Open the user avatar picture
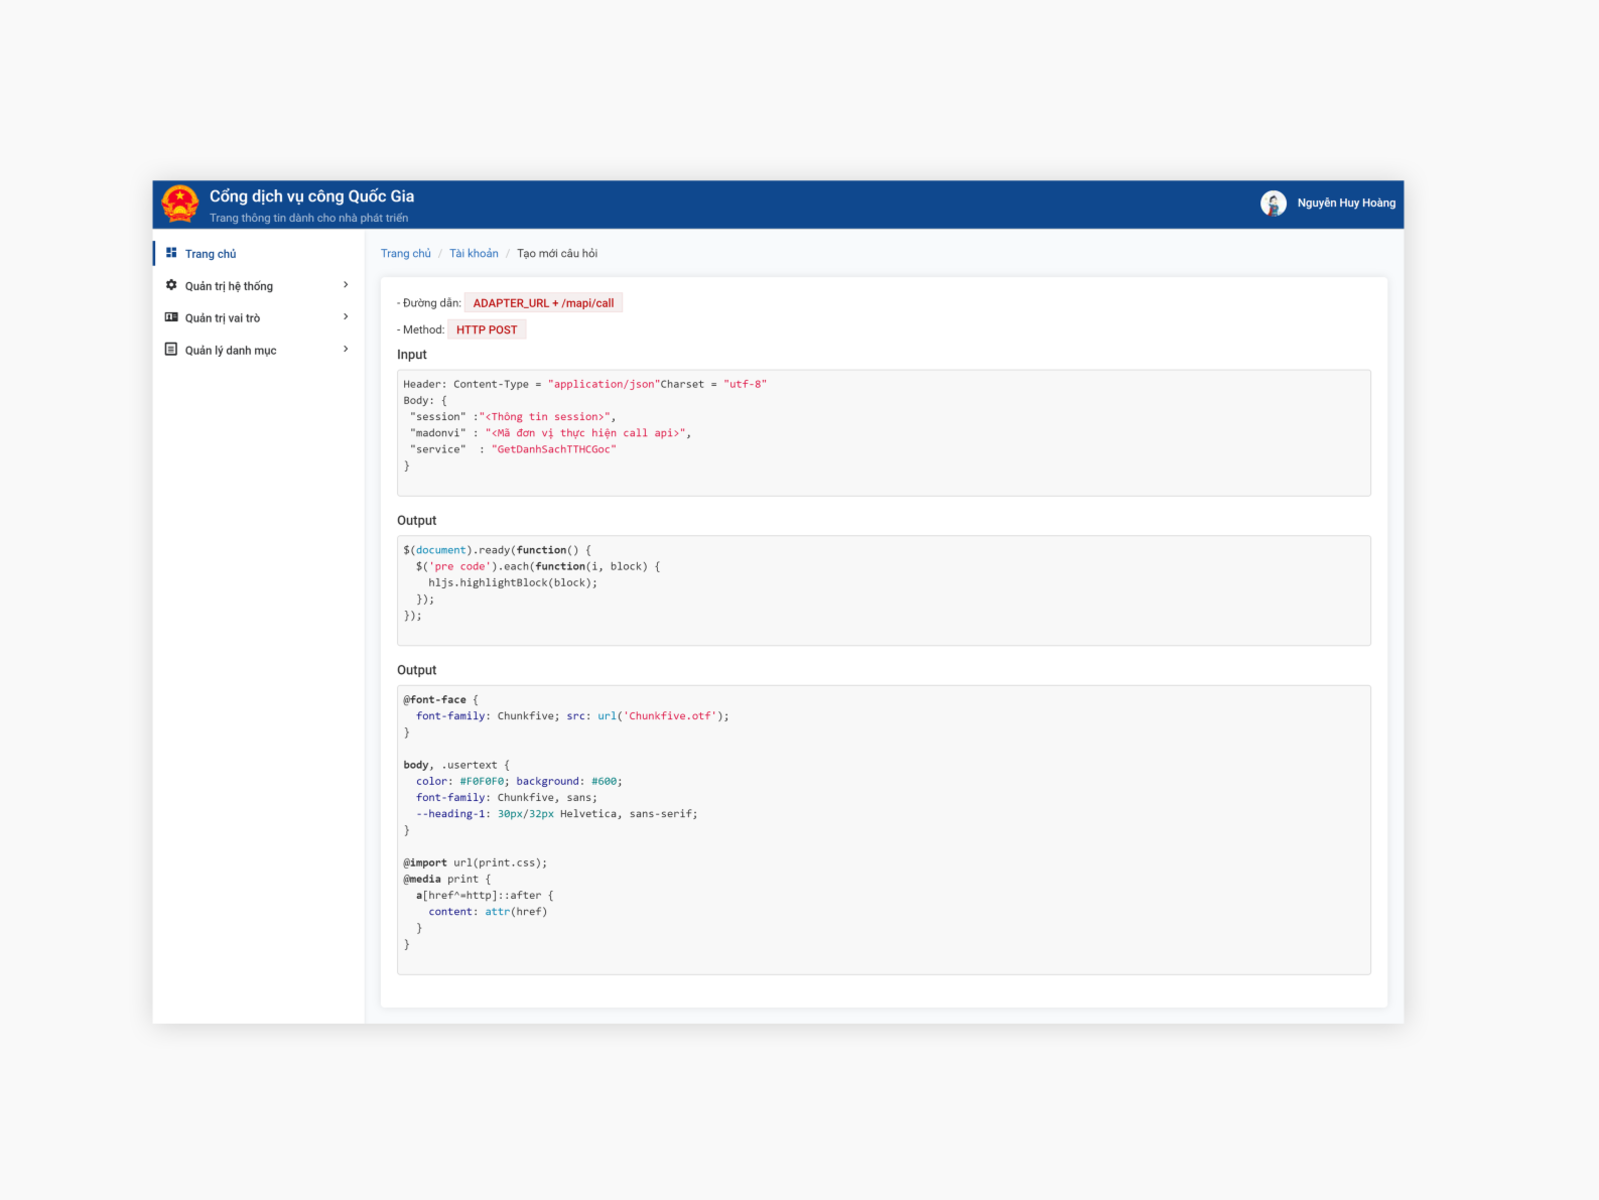 point(1273,203)
